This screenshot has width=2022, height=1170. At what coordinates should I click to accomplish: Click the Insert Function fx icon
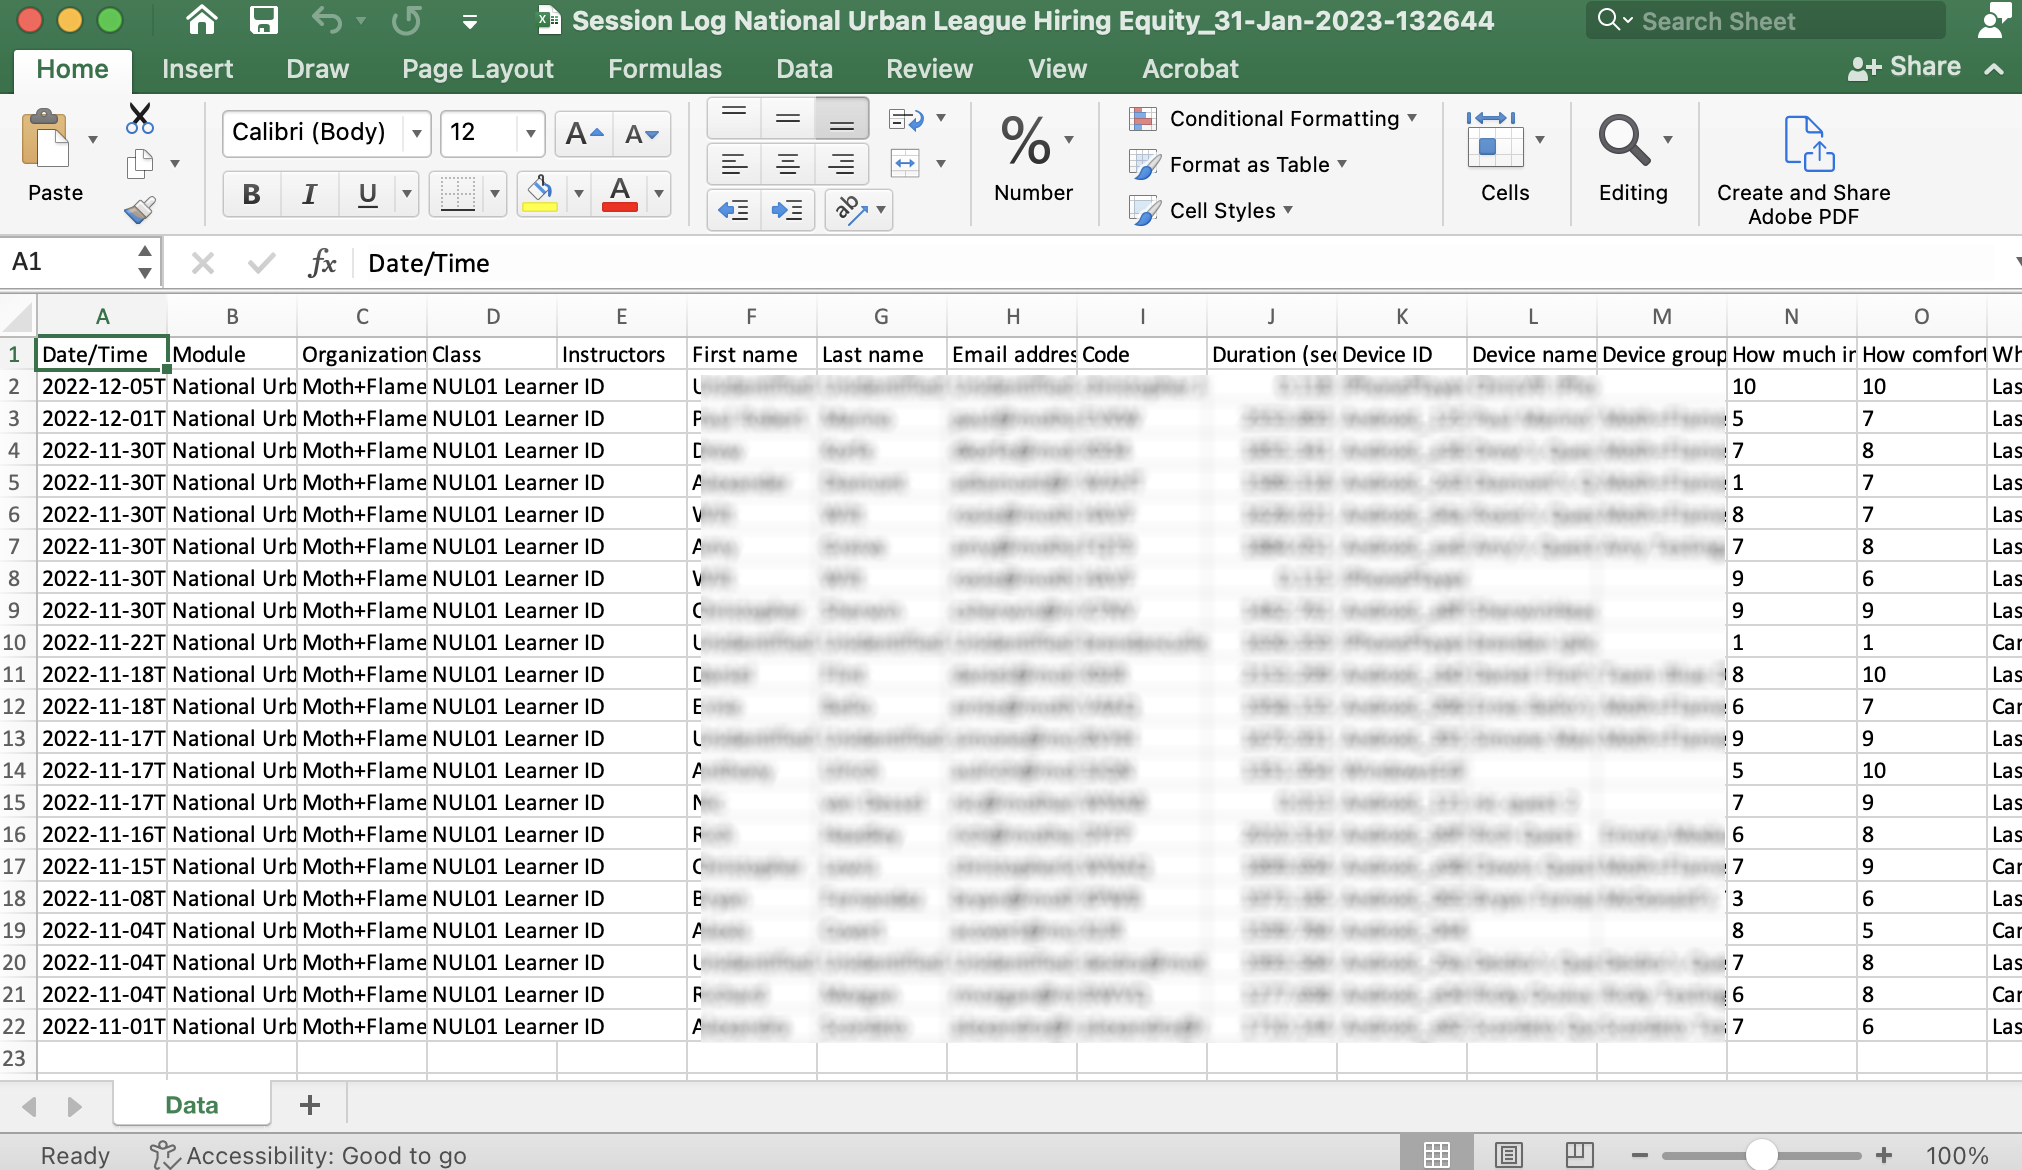click(322, 263)
